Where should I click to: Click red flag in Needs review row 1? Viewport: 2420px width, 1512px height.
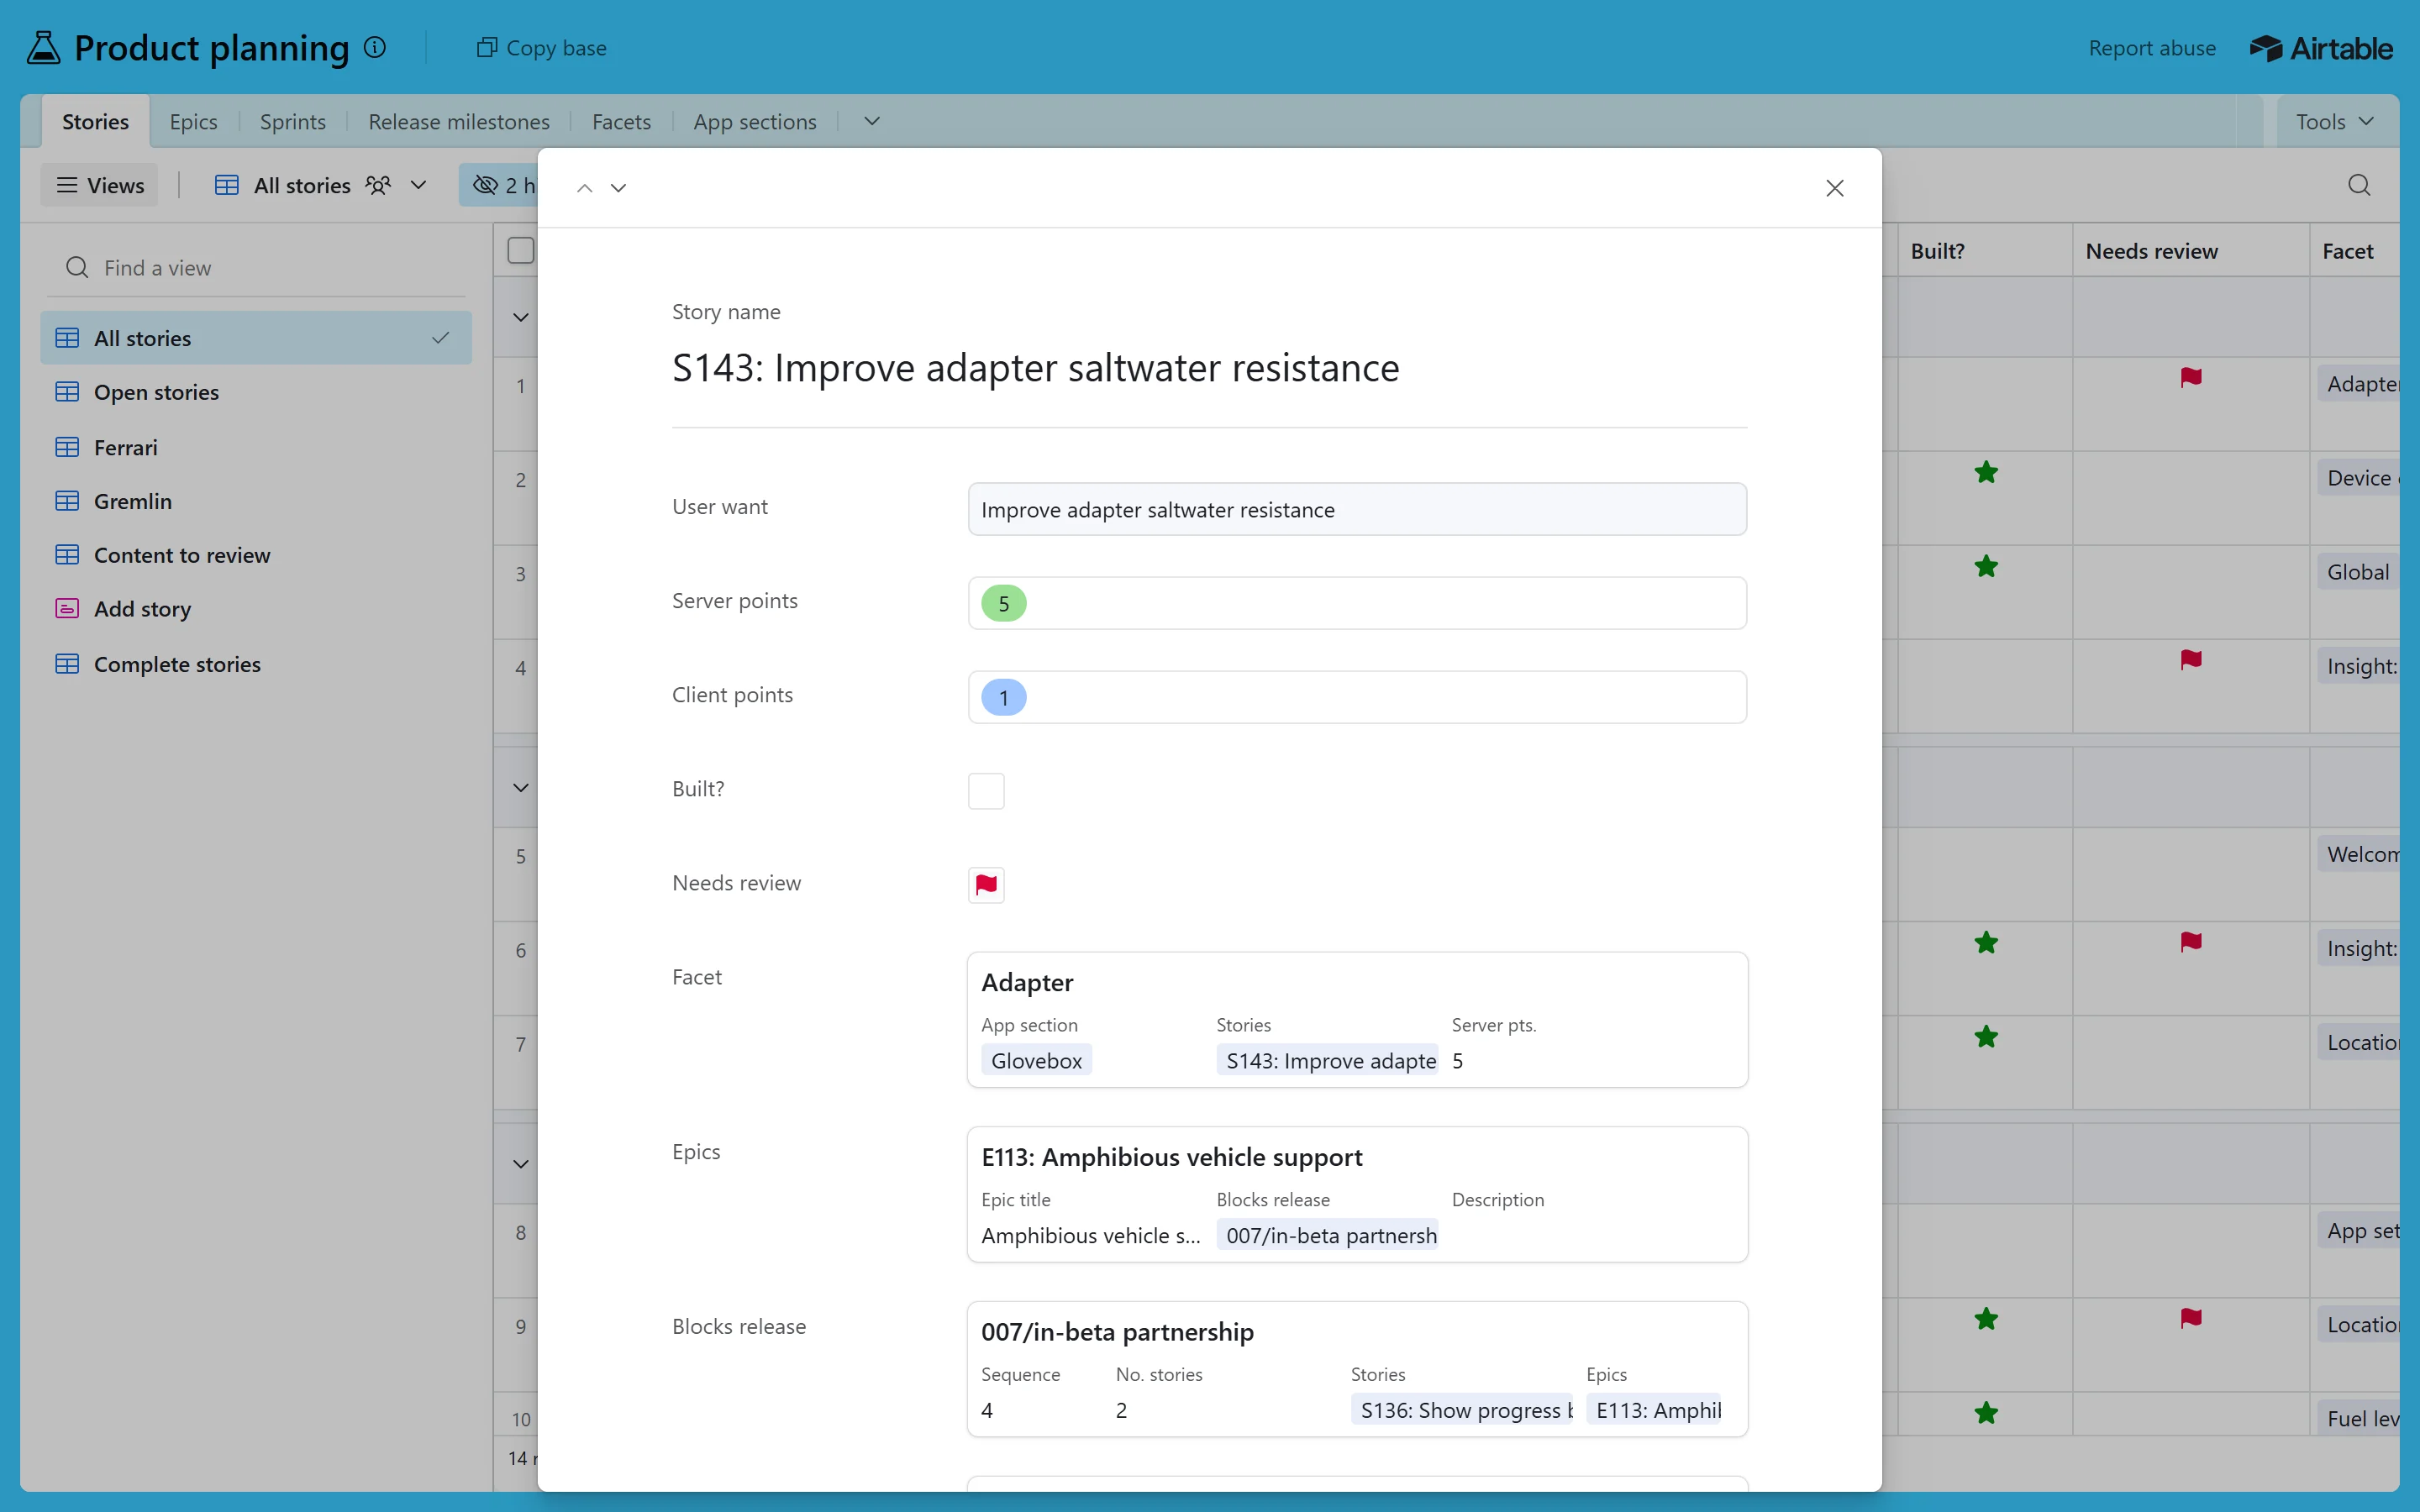pyautogui.click(x=2191, y=377)
